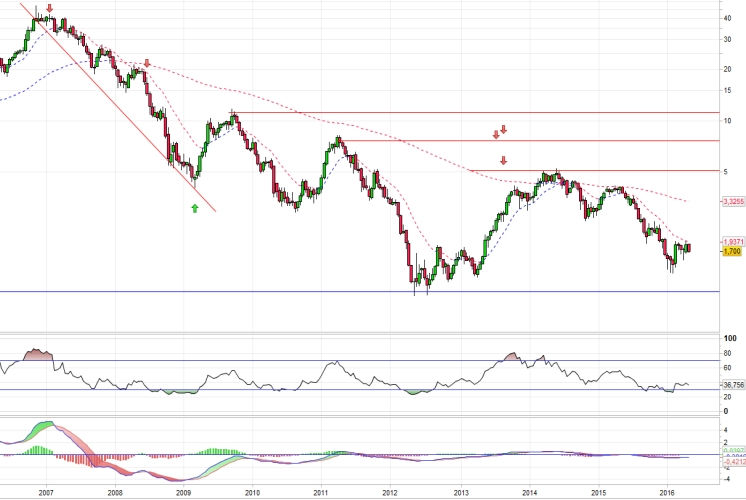
Task: Click the red MACD value label ending in 4212
Action: [x=731, y=462]
